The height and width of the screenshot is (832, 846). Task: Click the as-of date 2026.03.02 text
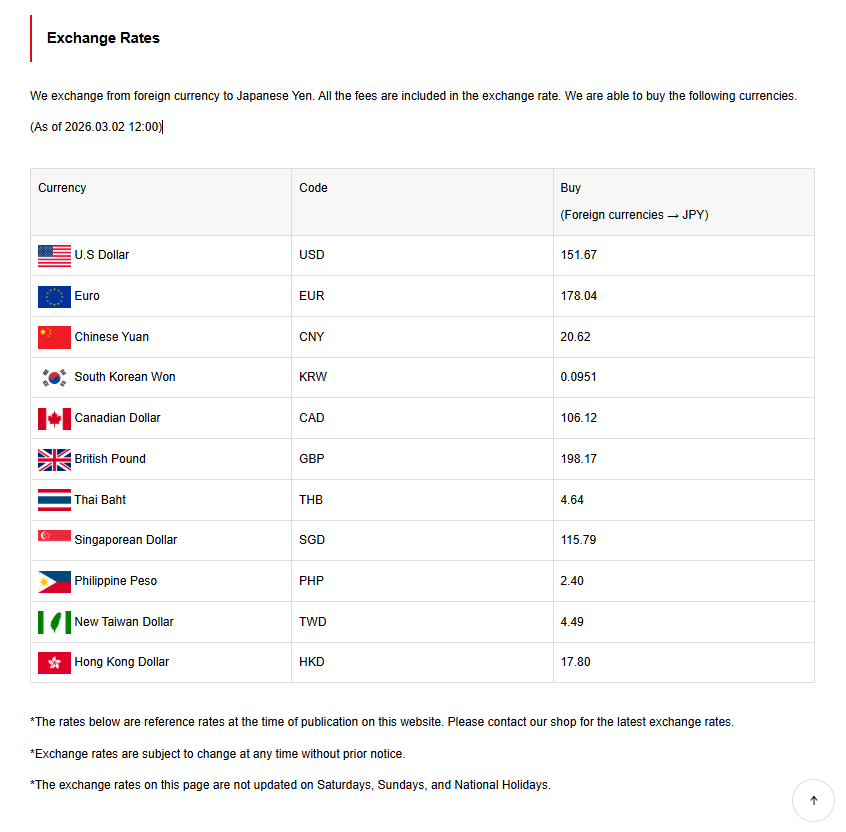(95, 127)
